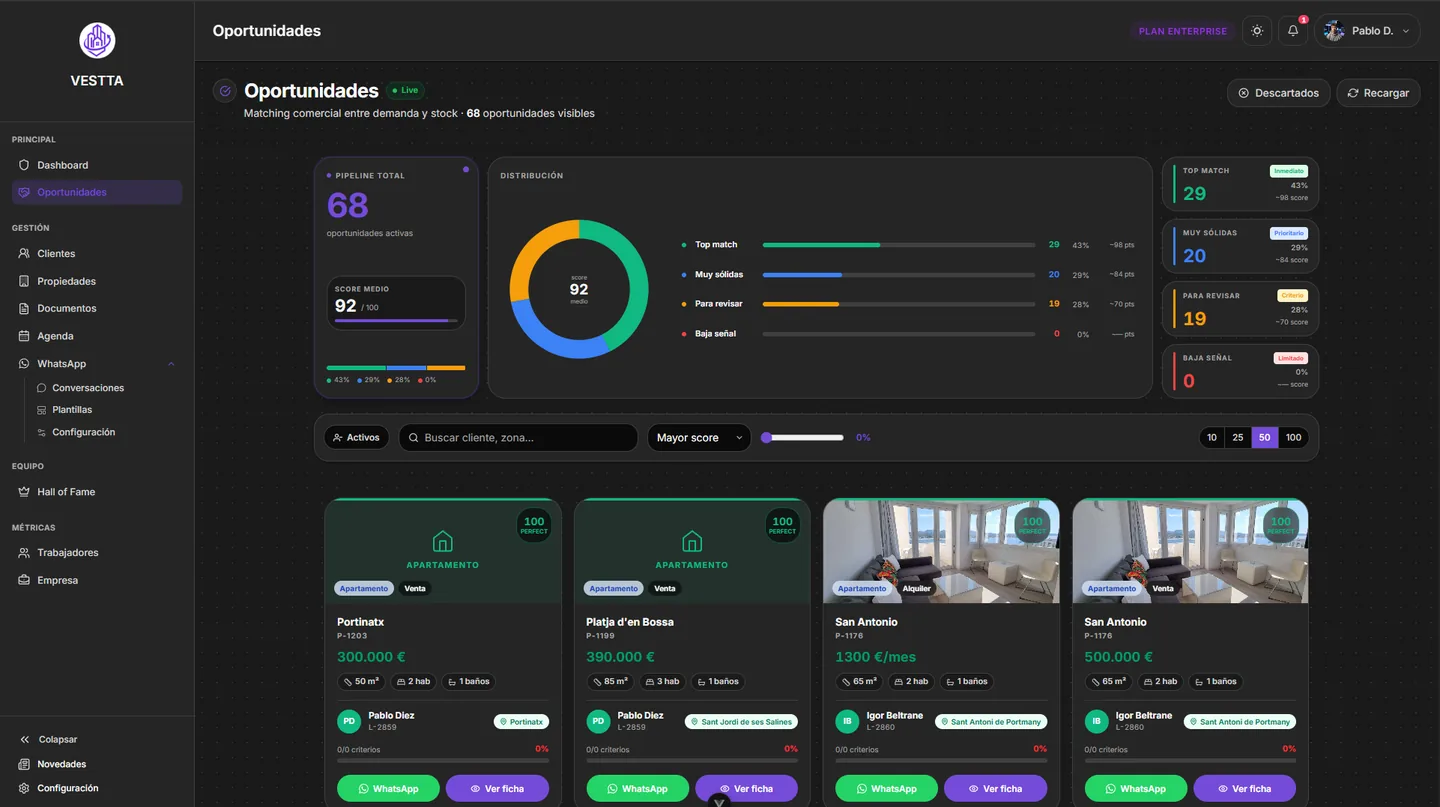
Task: Click WhatsApp on the 1300 €/mes card
Action: point(886,789)
